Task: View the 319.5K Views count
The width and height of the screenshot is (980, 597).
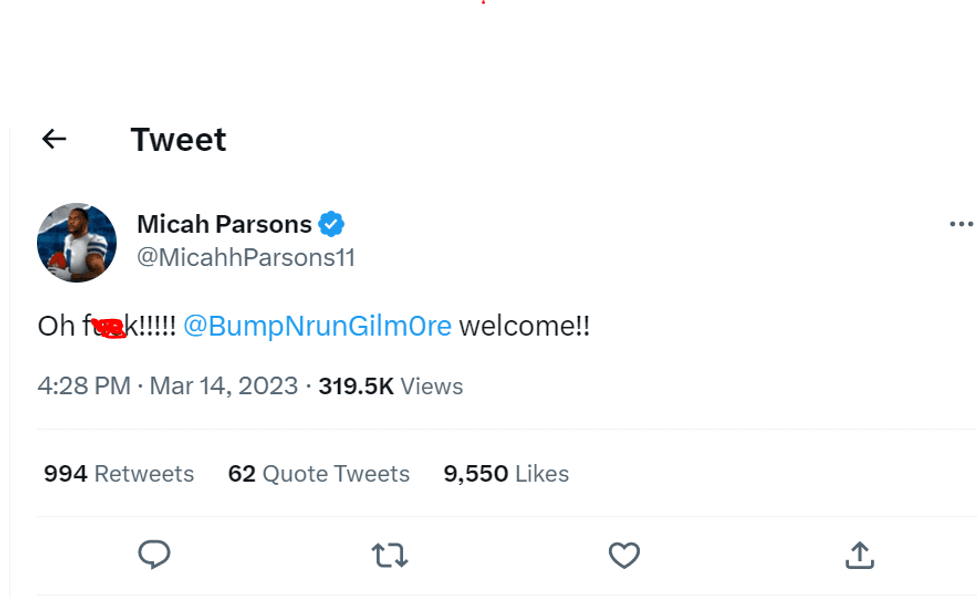Action: 390,386
